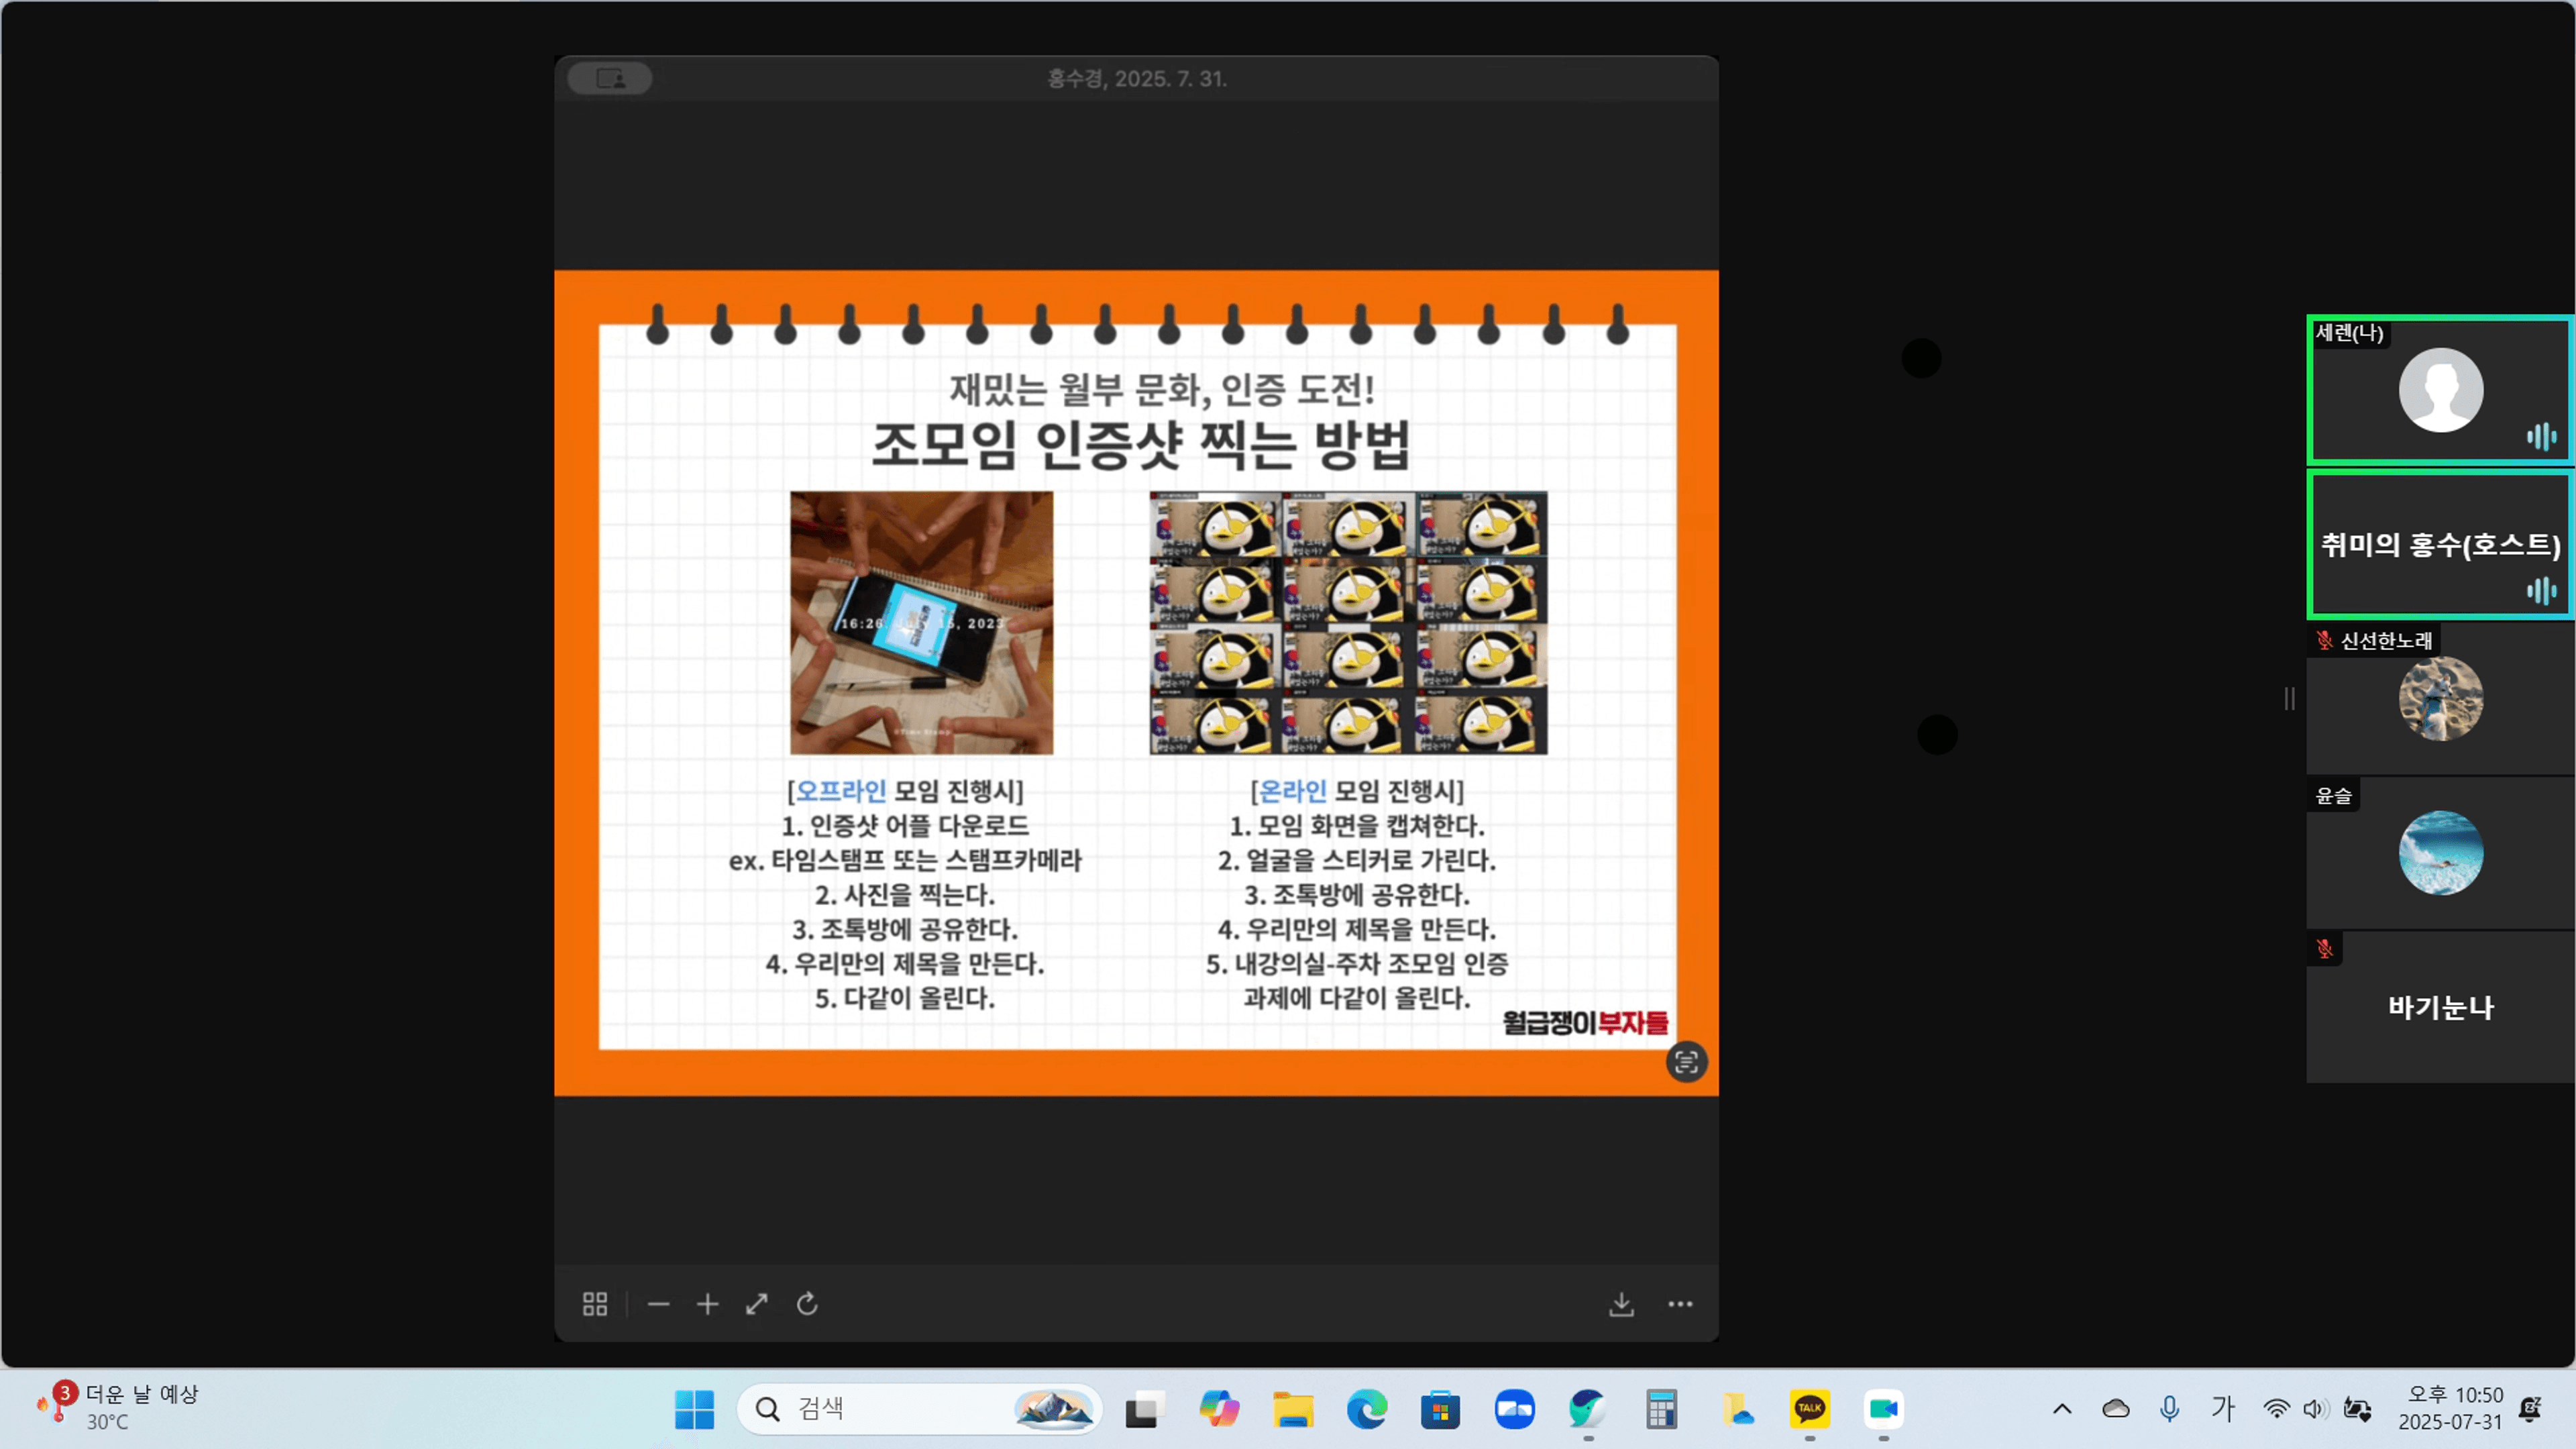2576x1449 pixels.
Task: Select the 신선한노래 participant tile
Action: [x=2440, y=699]
